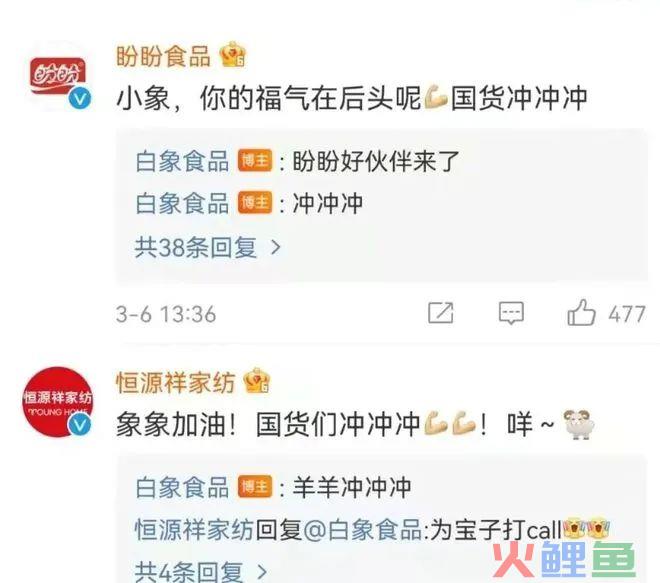660x583 pixels.
Task: Open 白象食品 in the 羊羊冲冲冲 reply
Action: tap(182, 487)
